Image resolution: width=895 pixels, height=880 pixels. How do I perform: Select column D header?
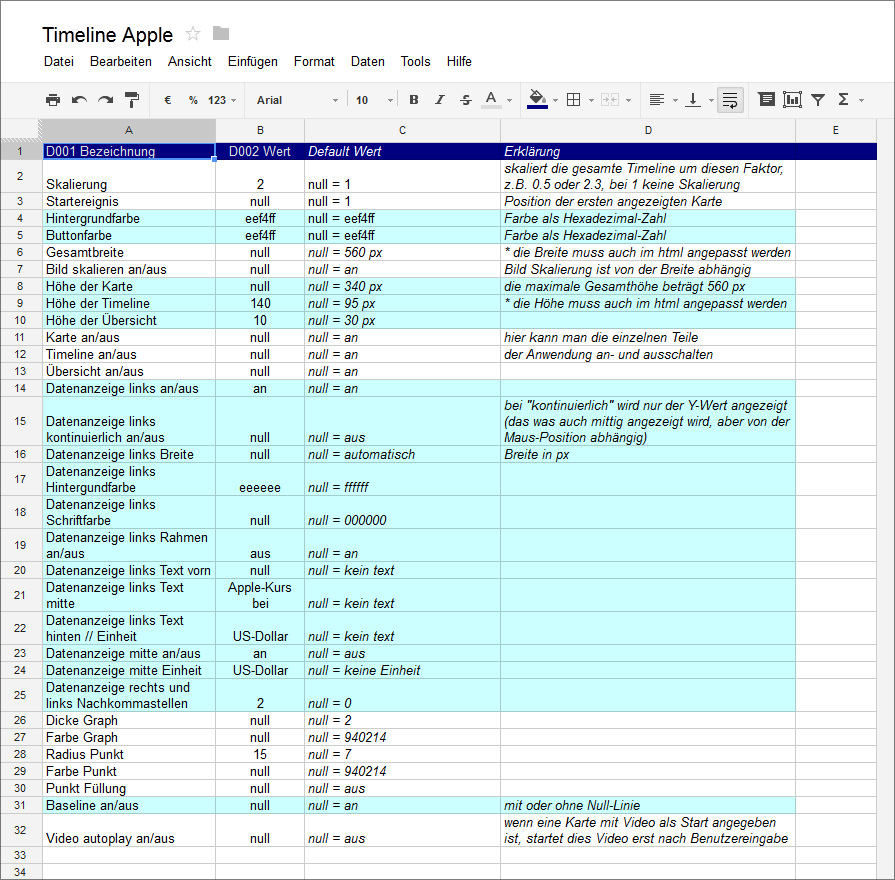pyautogui.click(x=648, y=130)
